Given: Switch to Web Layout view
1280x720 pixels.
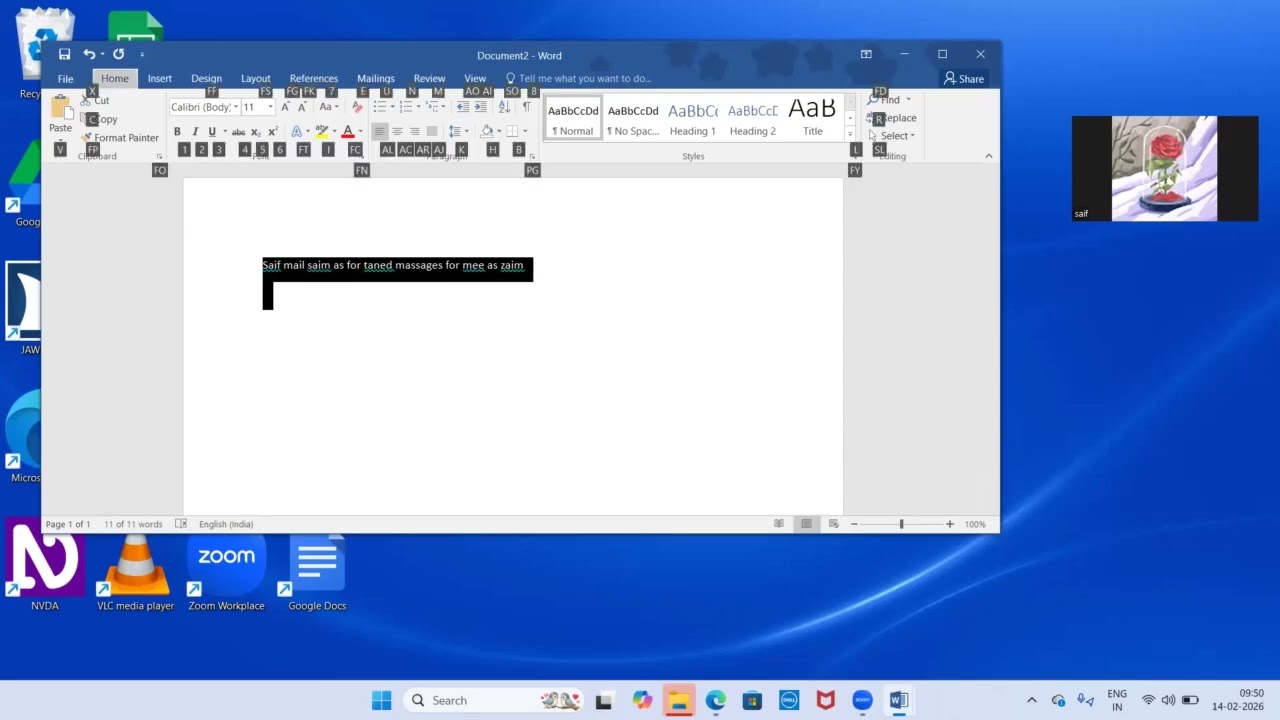Looking at the screenshot, I should pos(833,524).
